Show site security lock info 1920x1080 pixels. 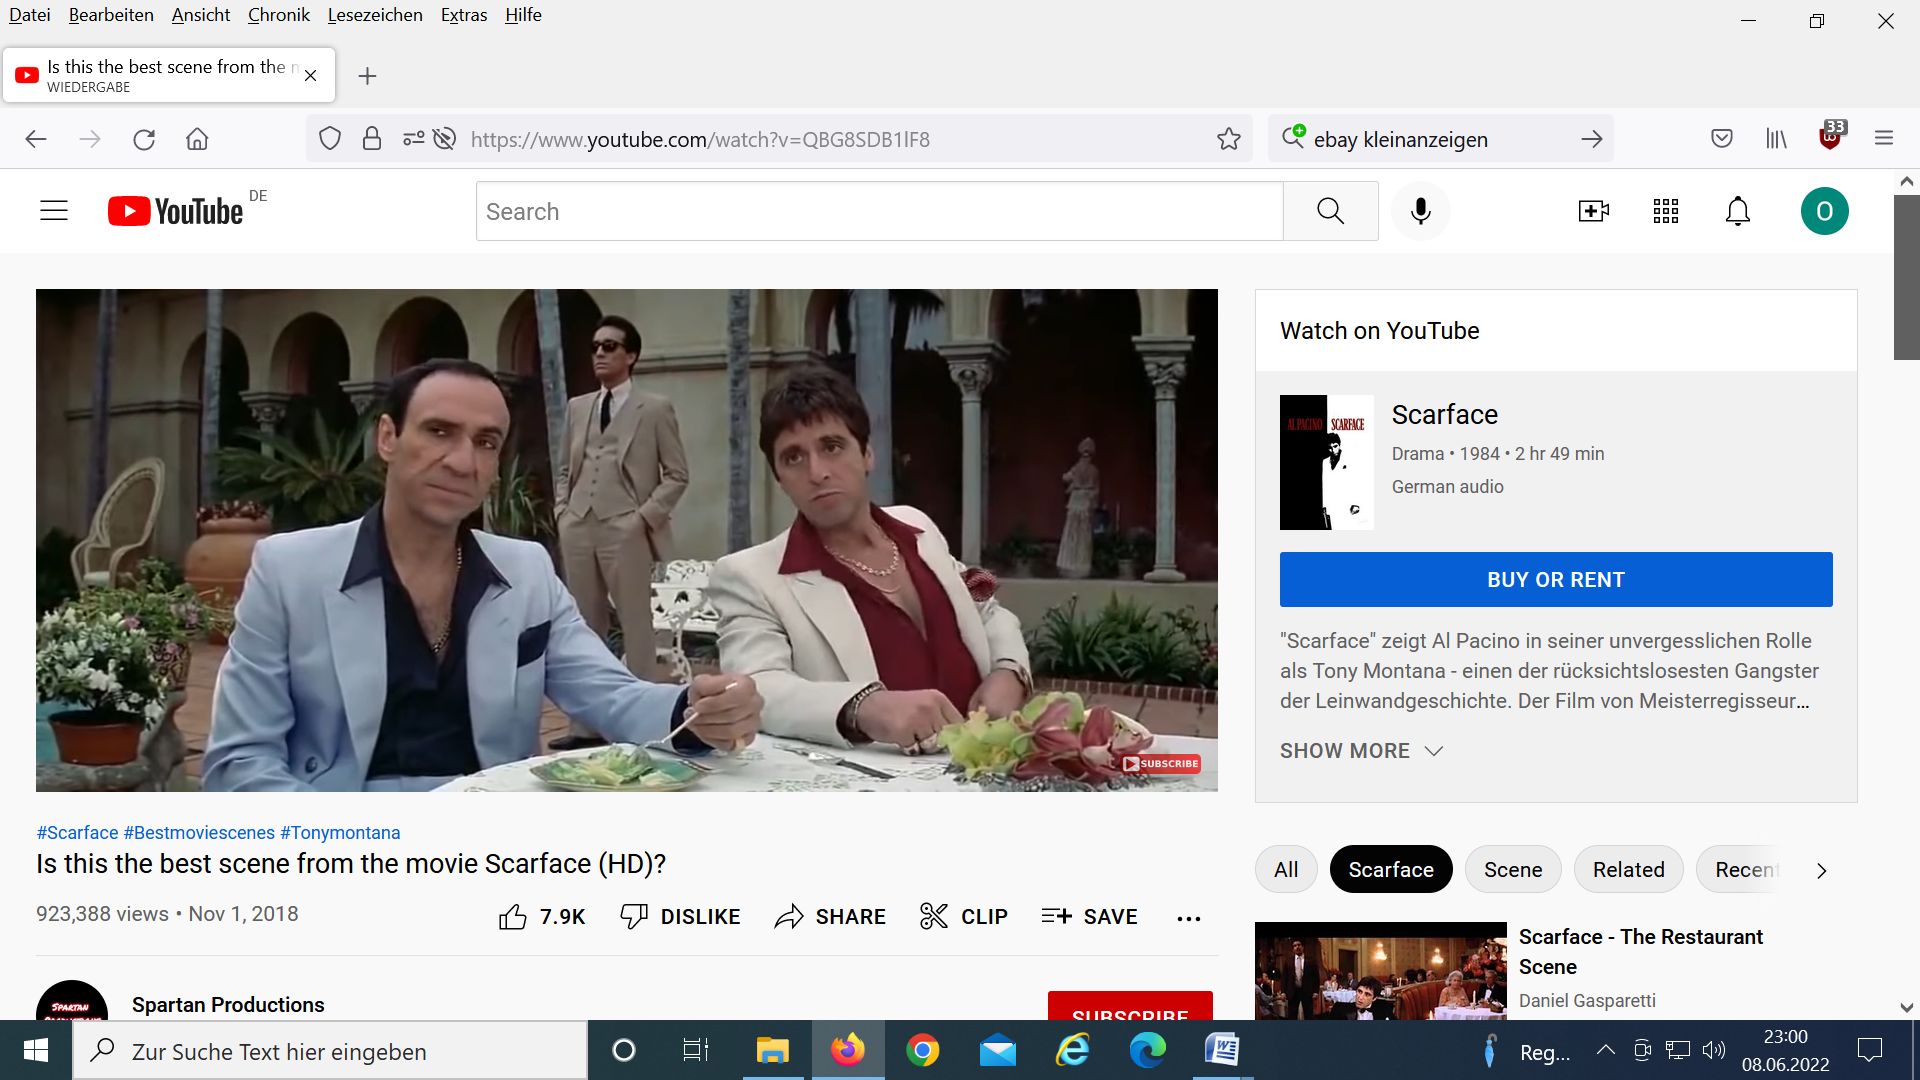pos(372,139)
